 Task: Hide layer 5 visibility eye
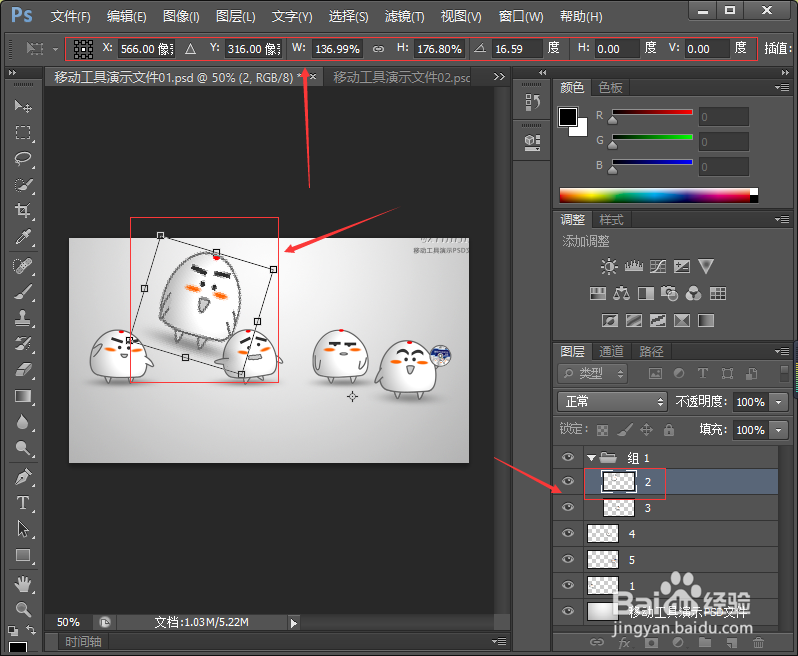pos(568,559)
